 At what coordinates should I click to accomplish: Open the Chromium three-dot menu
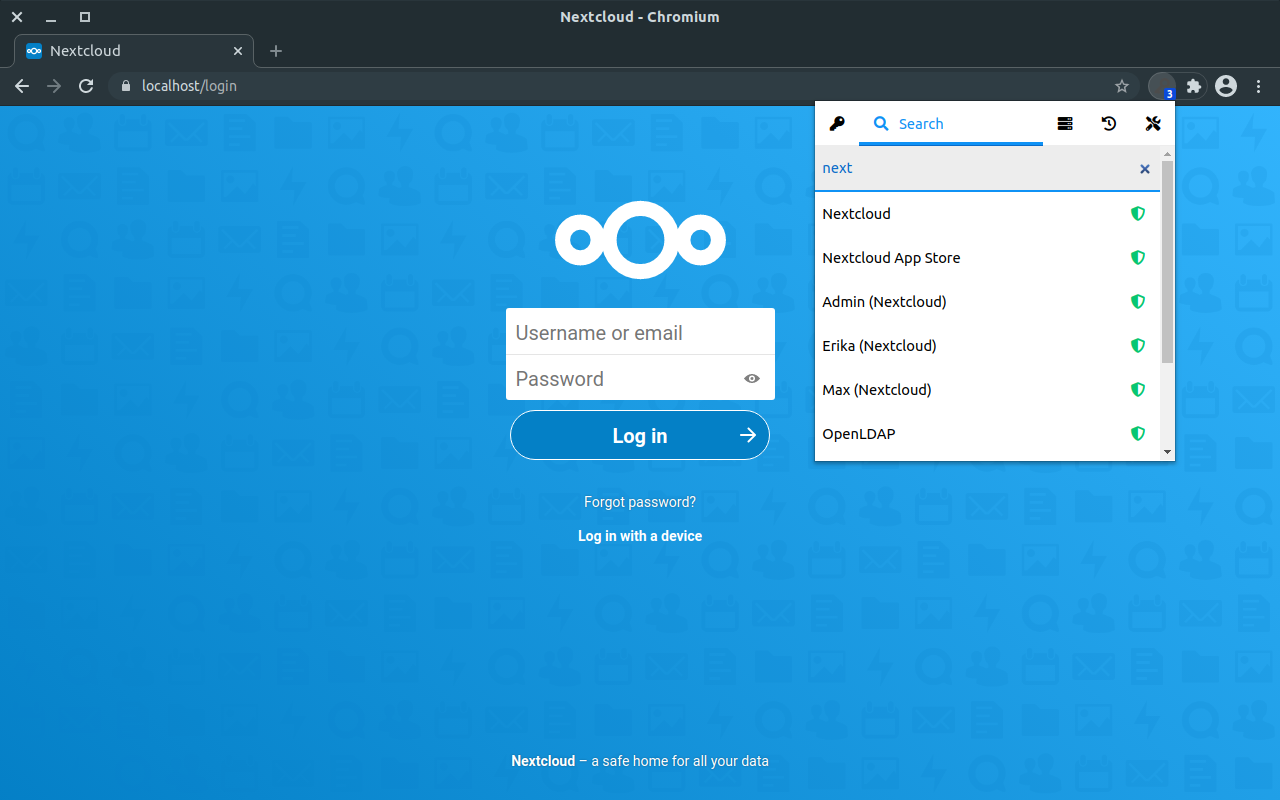[x=1258, y=86]
